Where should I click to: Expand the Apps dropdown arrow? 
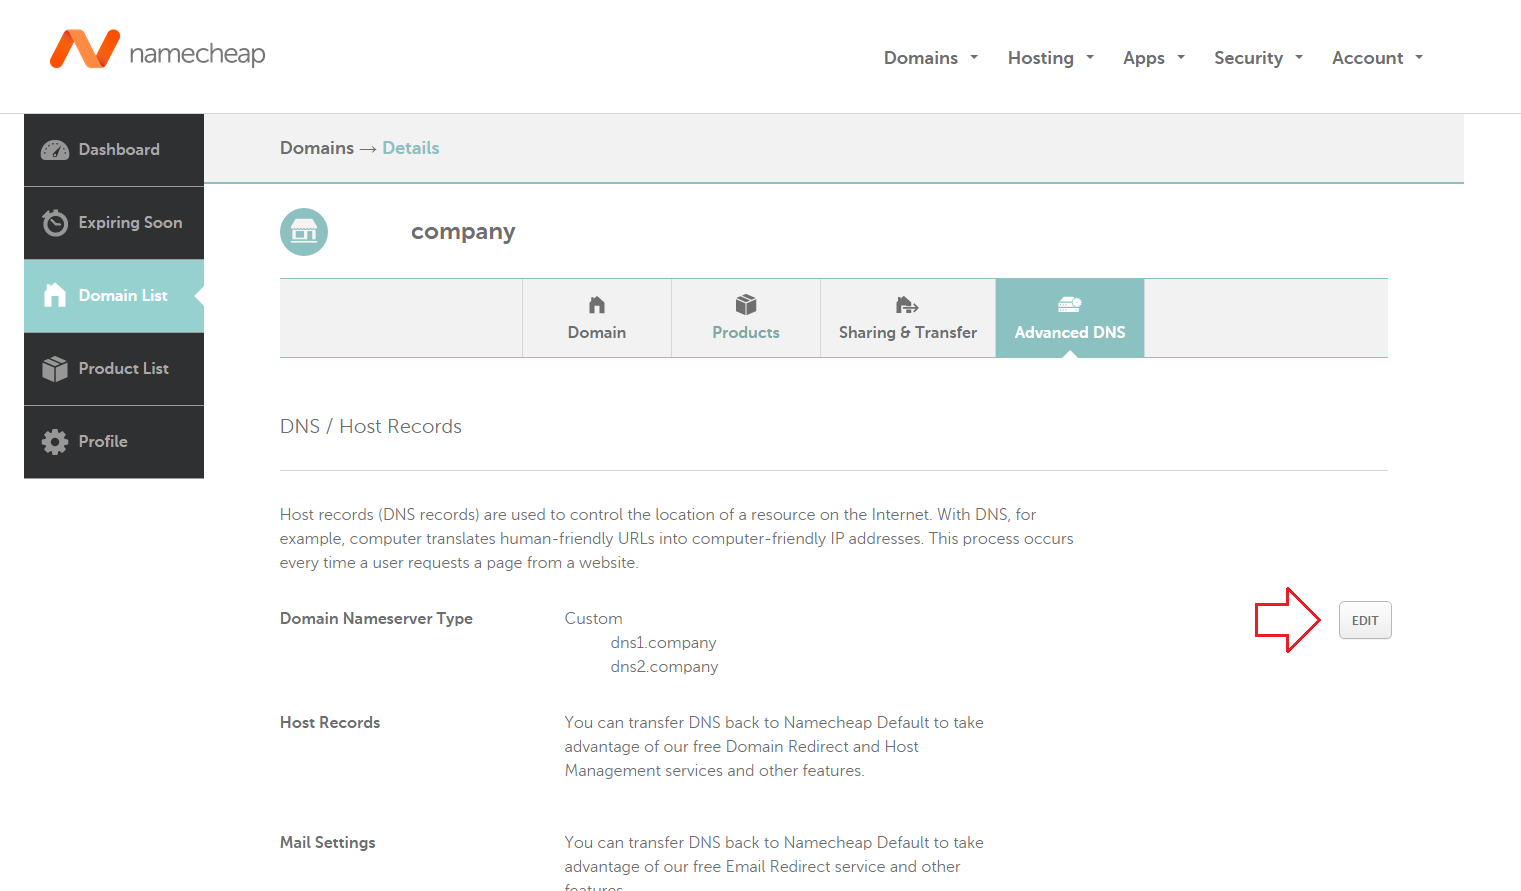click(1181, 57)
